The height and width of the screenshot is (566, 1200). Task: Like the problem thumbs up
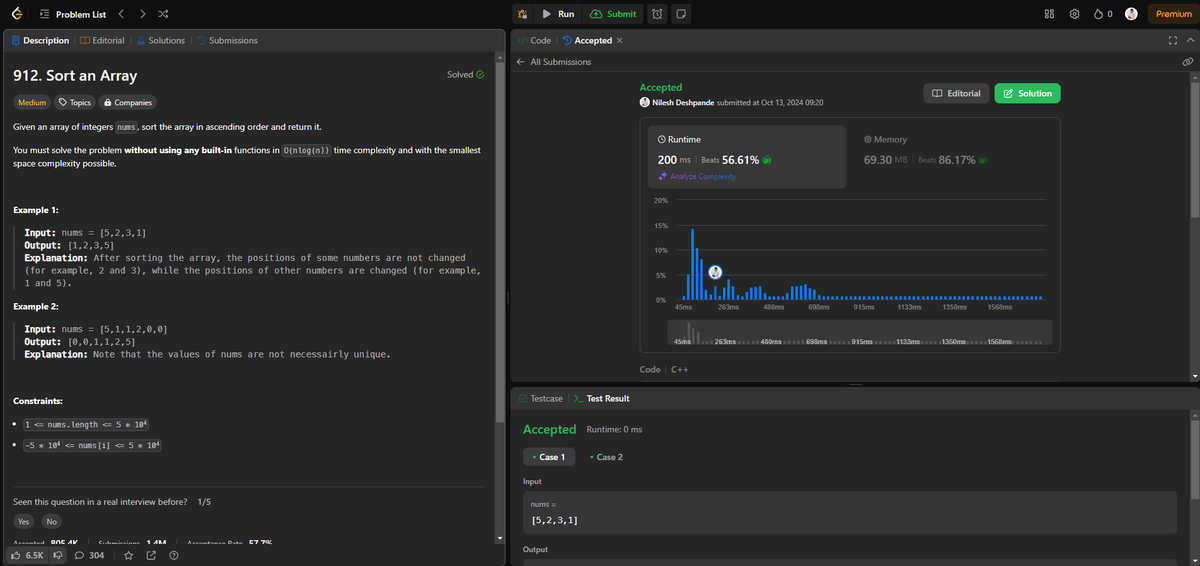tap(28, 555)
